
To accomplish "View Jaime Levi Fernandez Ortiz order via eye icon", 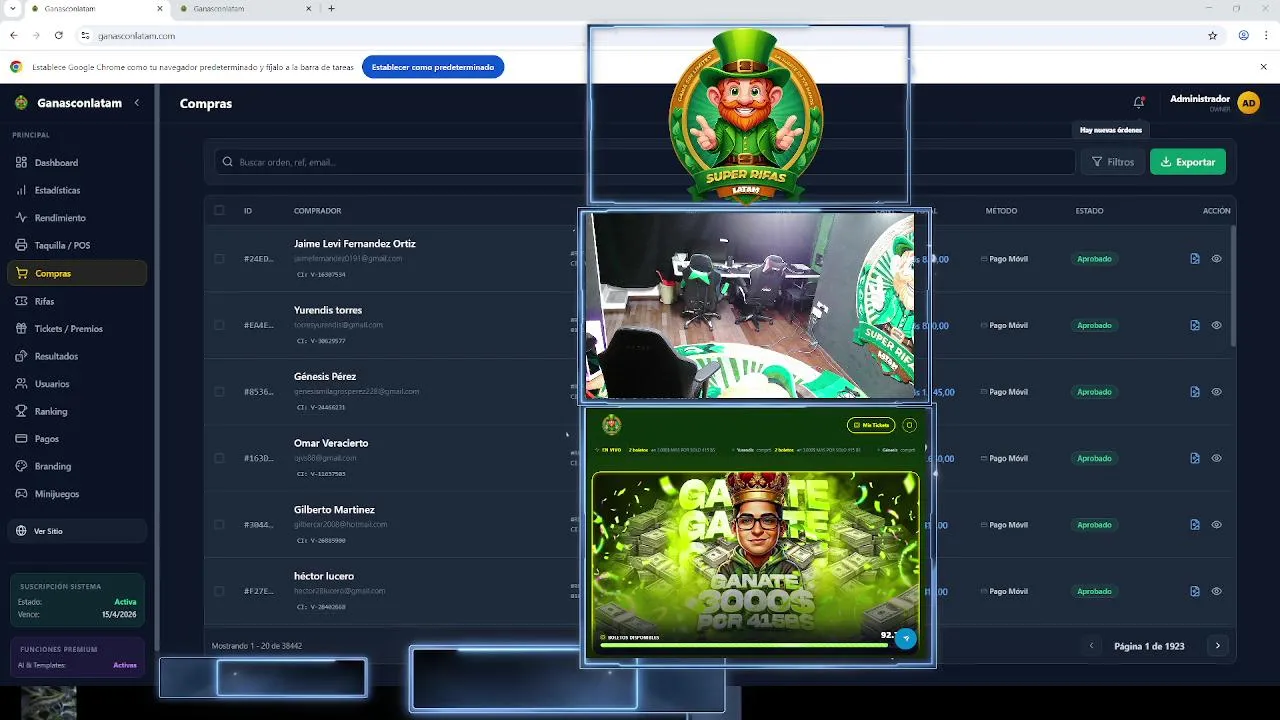I will 1217,259.
